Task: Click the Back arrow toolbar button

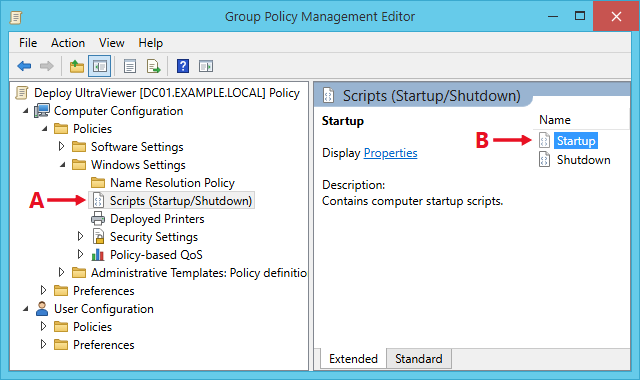Action: click(x=24, y=66)
